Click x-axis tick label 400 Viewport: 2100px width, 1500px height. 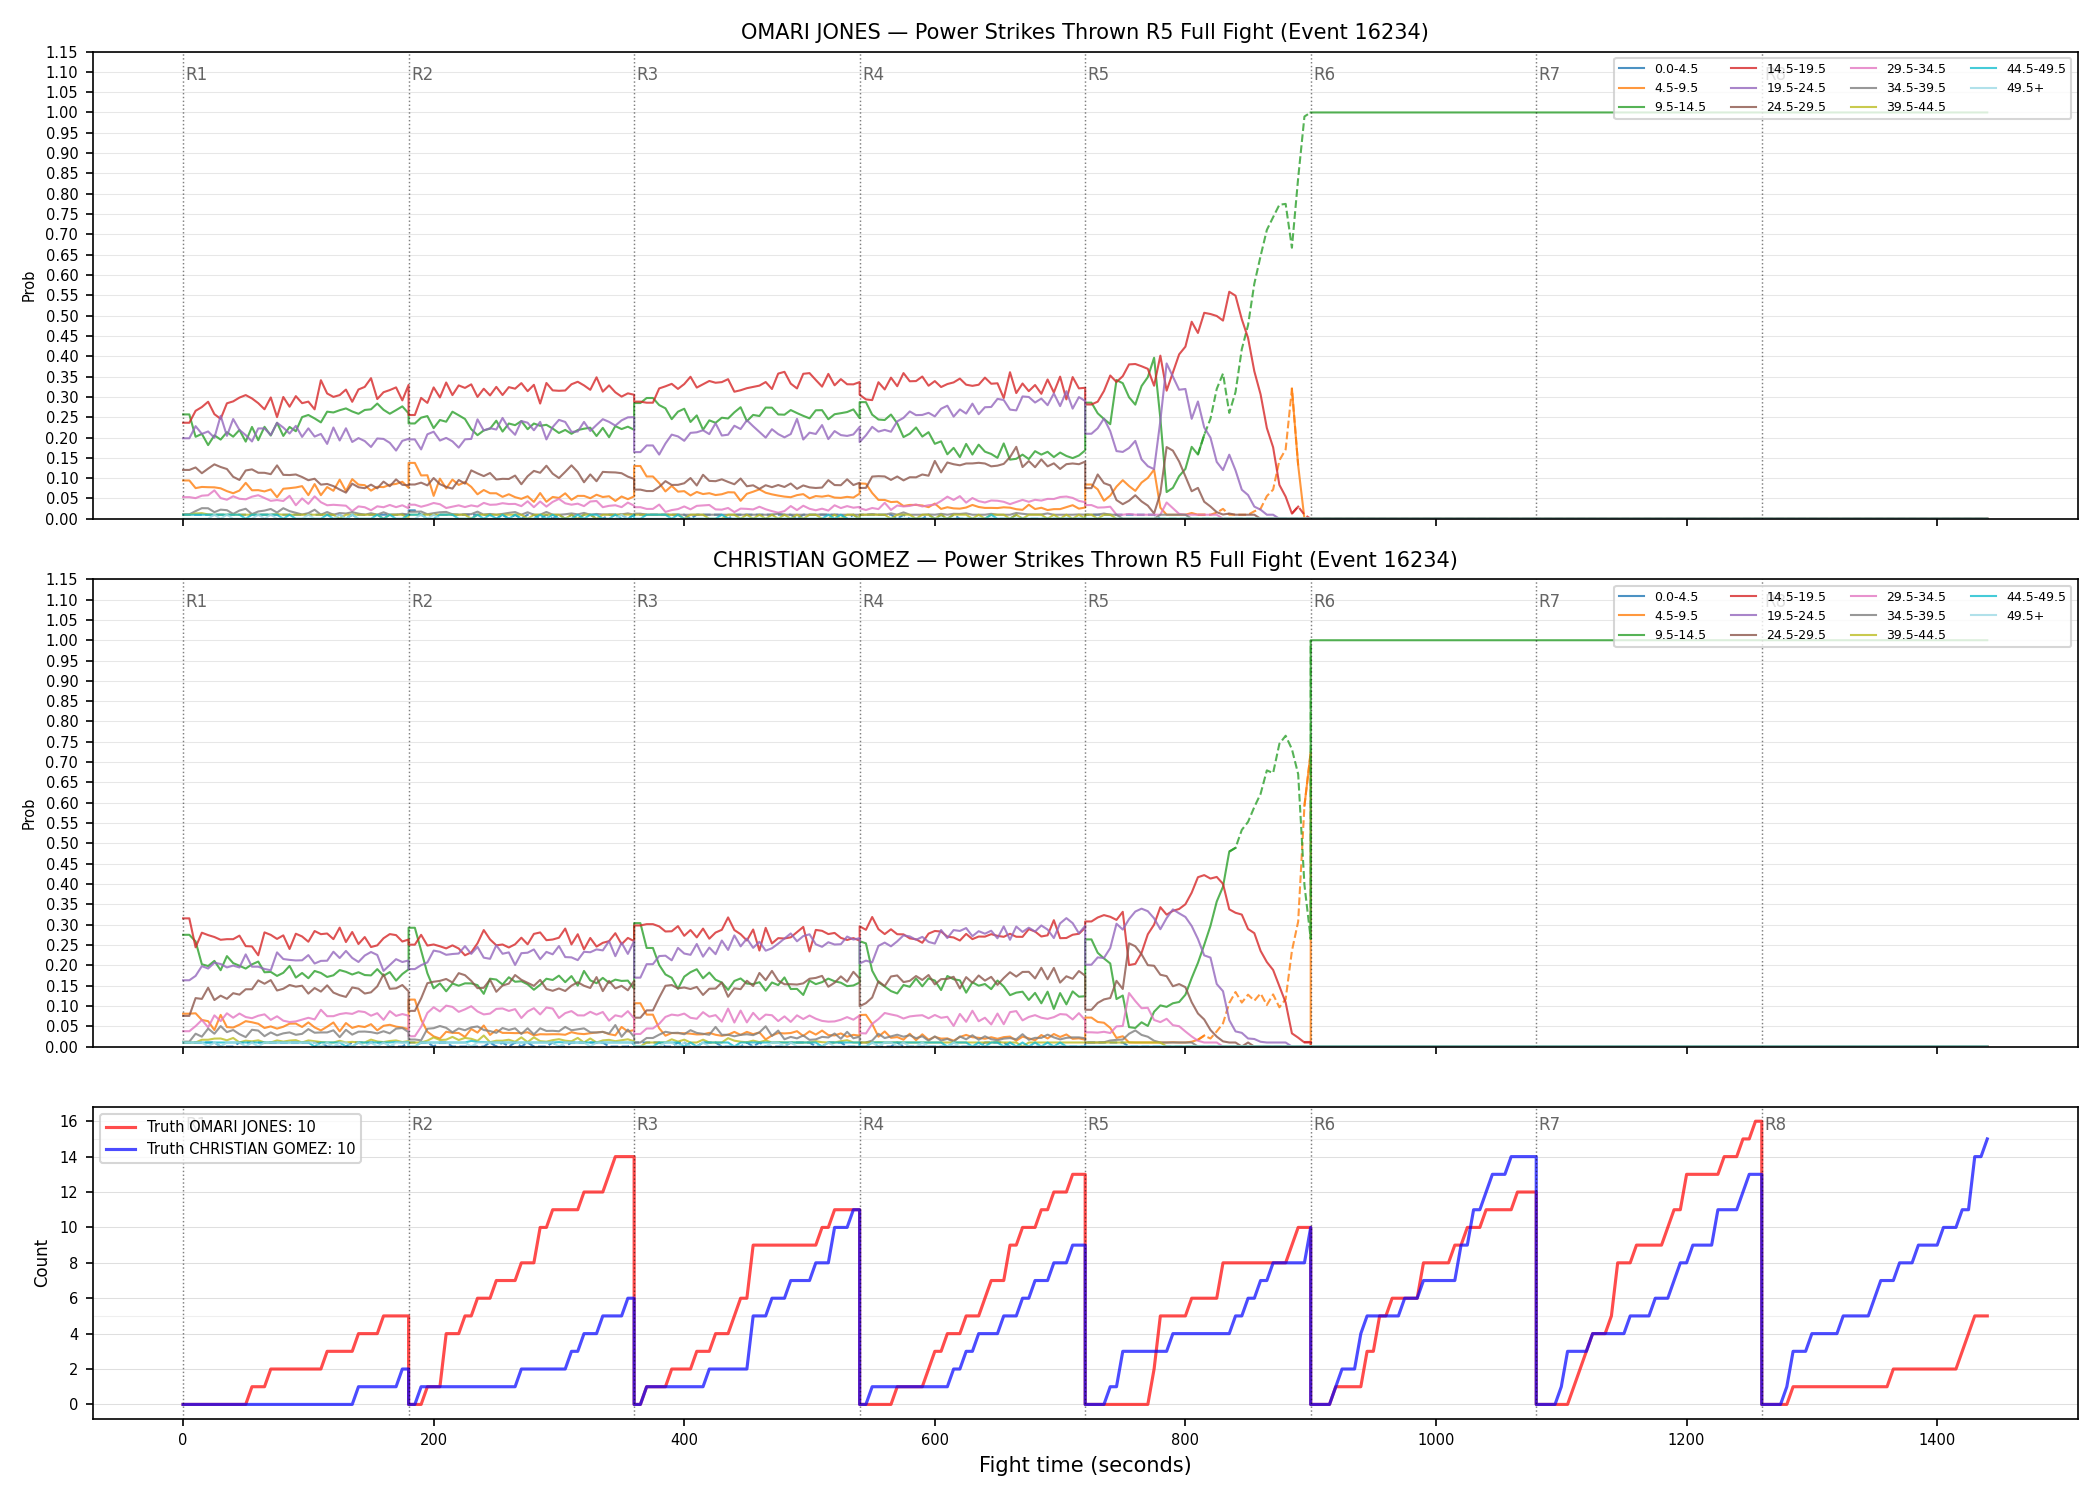click(684, 1440)
